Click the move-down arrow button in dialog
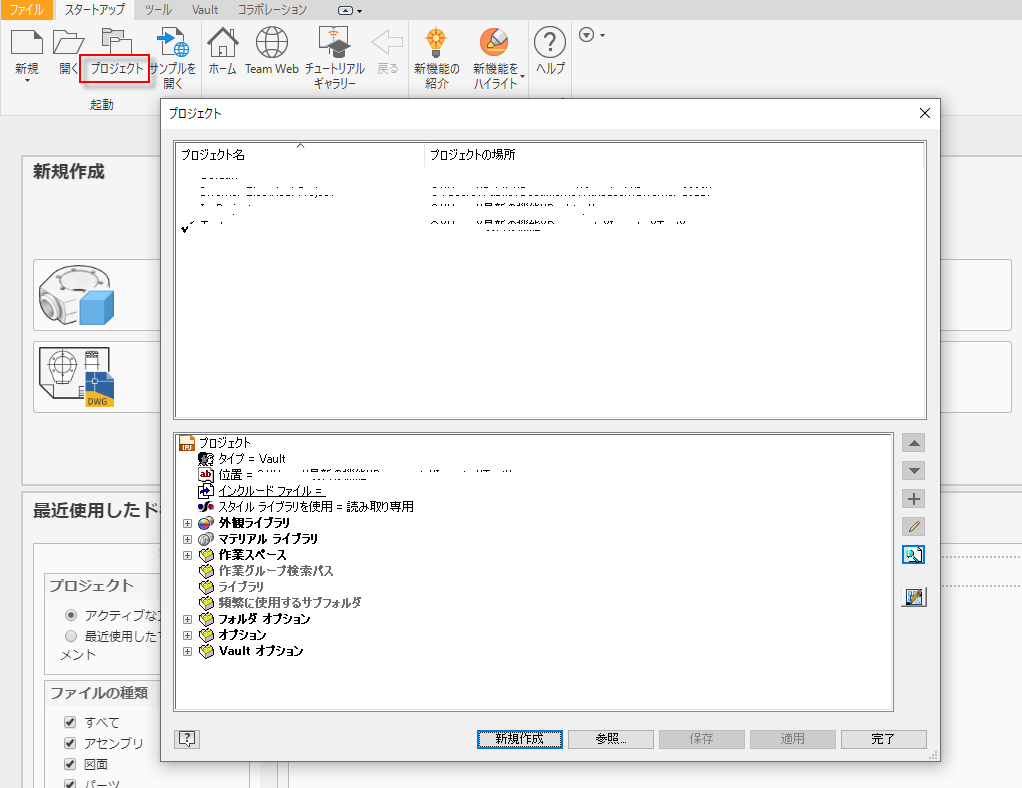 [x=914, y=471]
